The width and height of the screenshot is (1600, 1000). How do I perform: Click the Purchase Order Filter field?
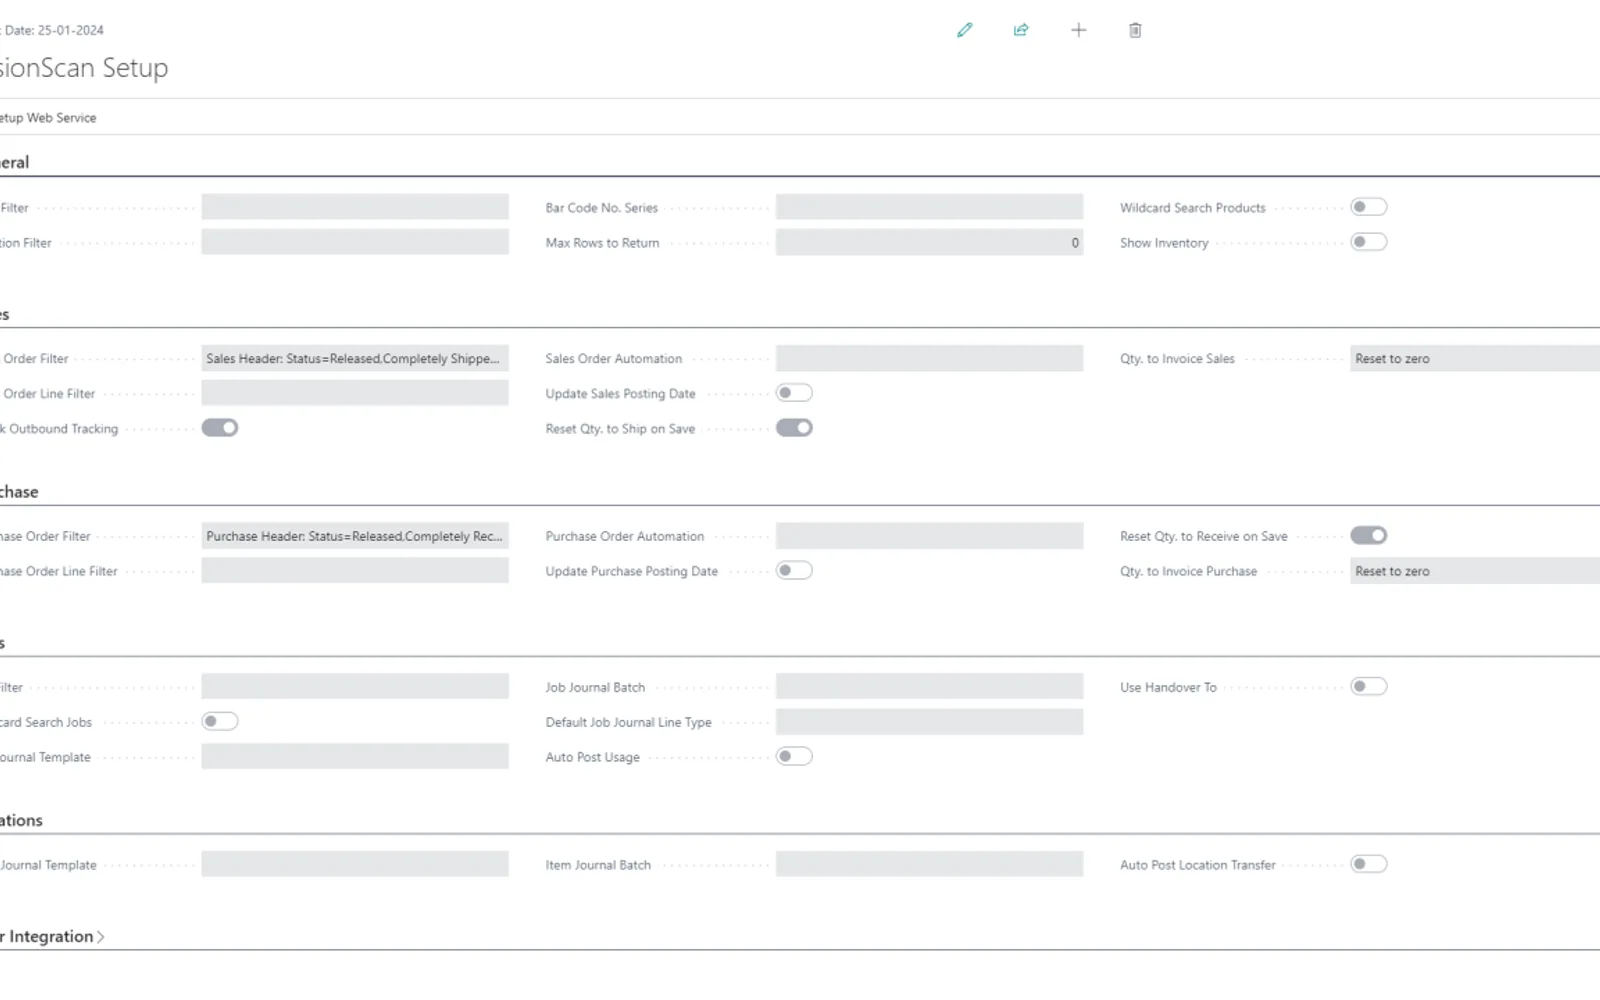[x=355, y=536]
